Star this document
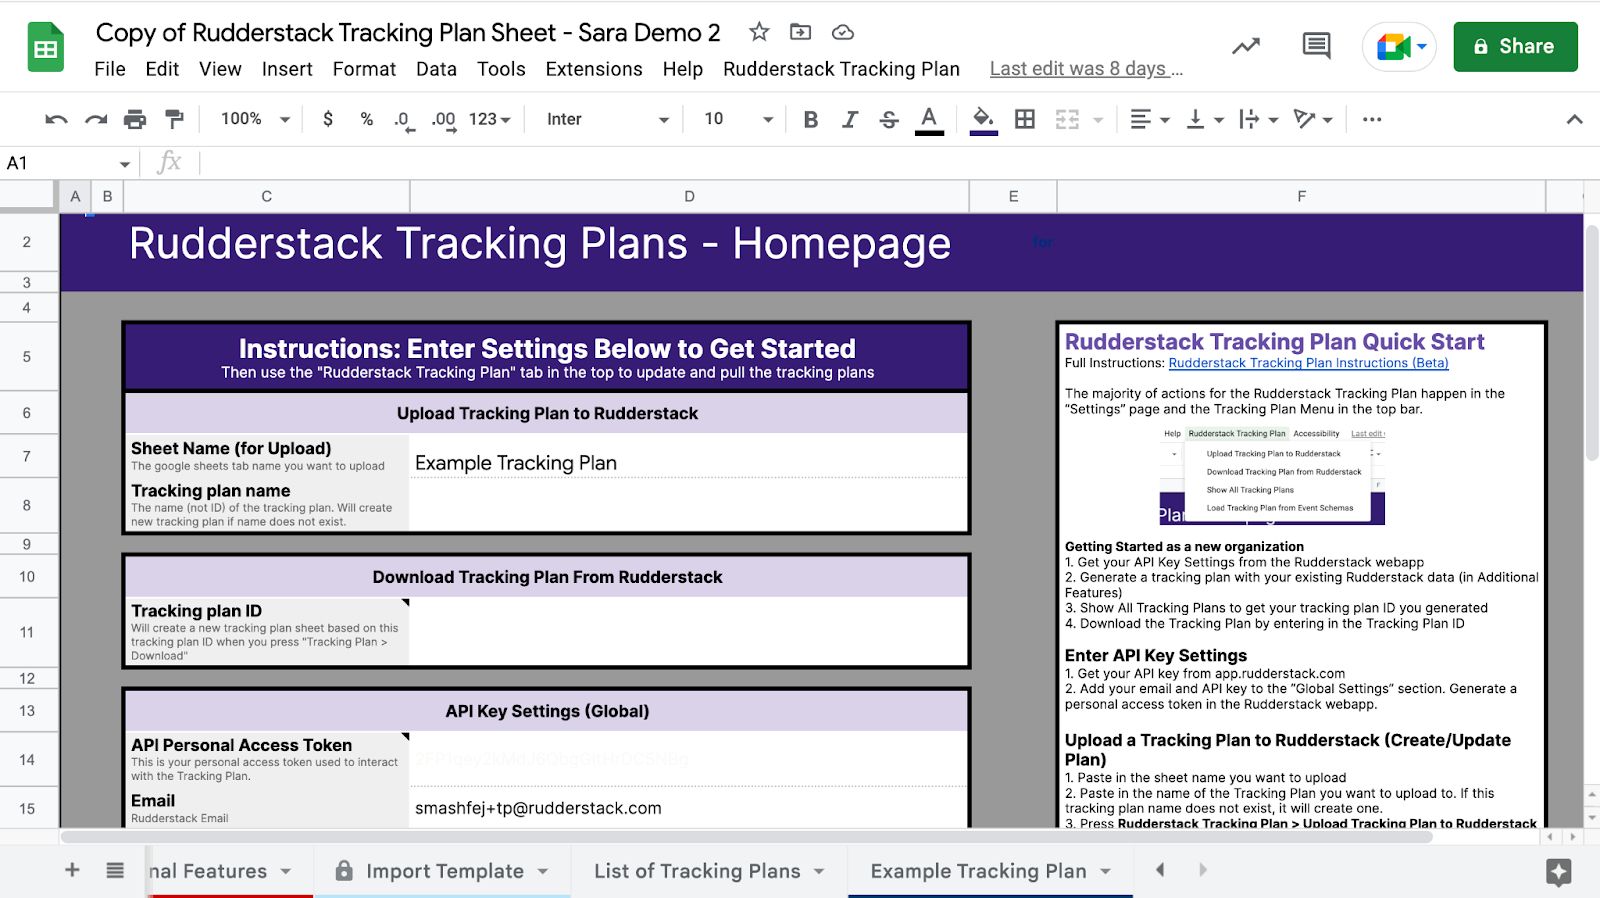 pyautogui.click(x=759, y=32)
